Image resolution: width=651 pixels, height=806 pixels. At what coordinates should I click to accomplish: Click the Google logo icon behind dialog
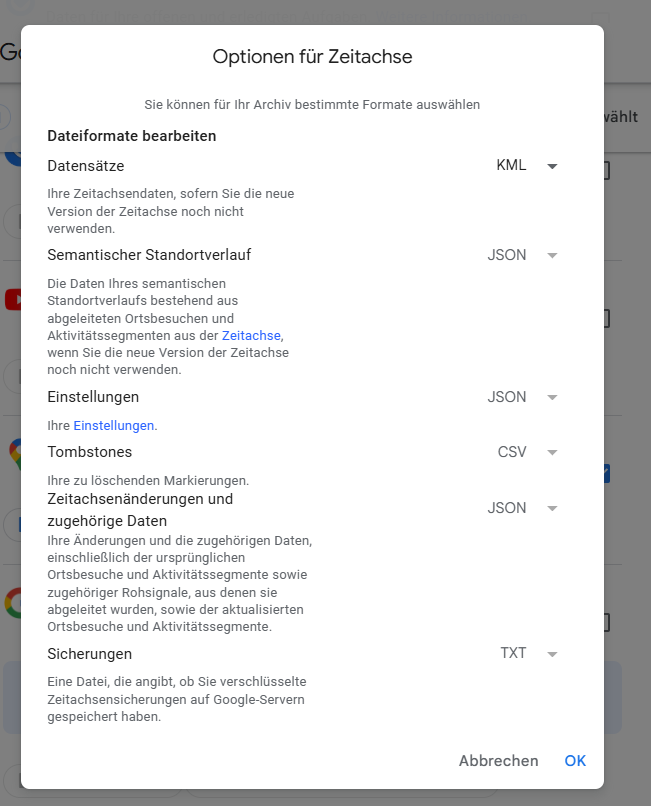(14, 603)
